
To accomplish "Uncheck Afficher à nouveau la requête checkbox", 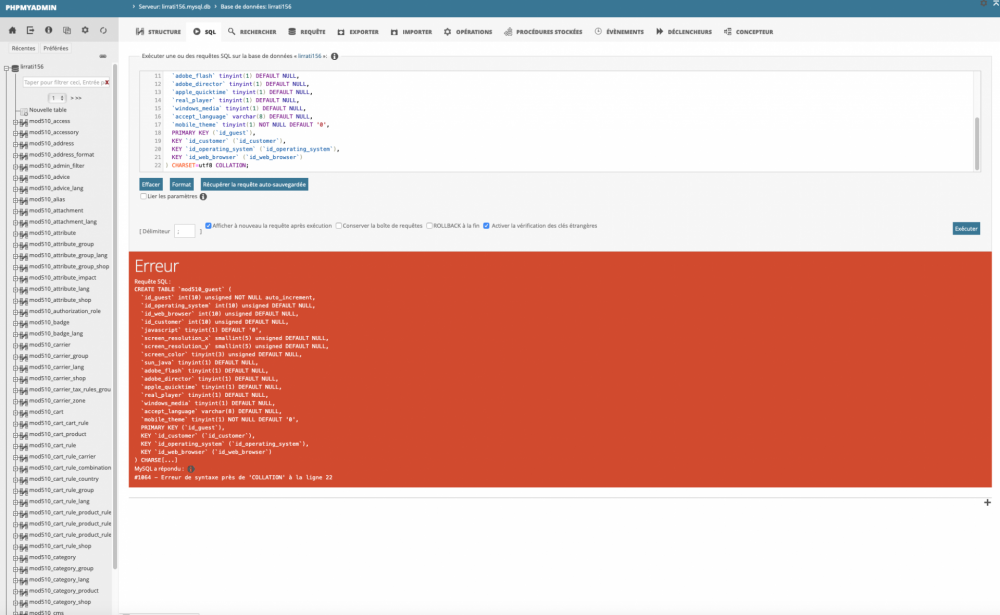I will (x=209, y=226).
